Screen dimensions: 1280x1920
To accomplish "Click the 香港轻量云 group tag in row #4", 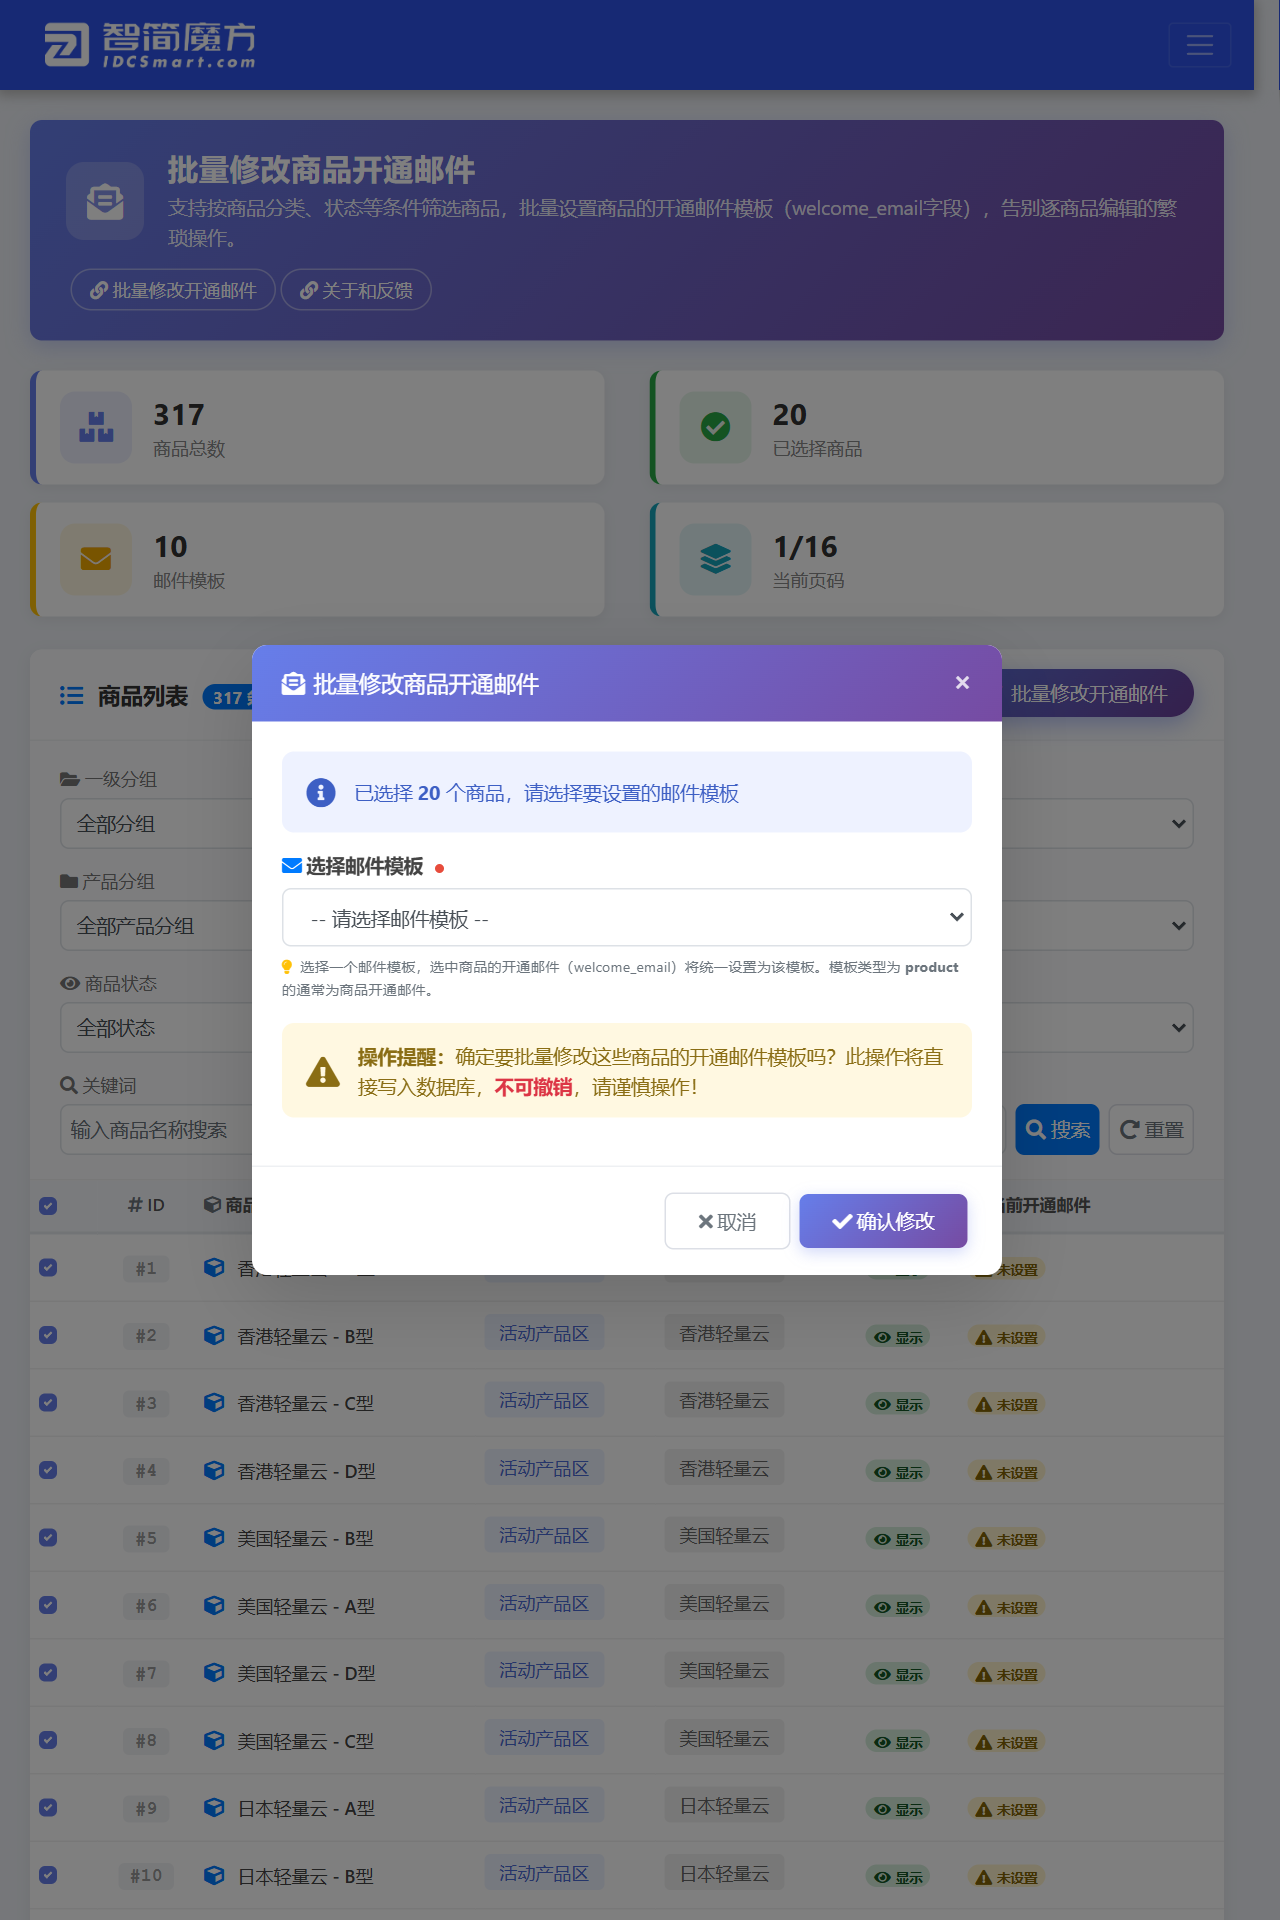I will click(x=724, y=1469).
